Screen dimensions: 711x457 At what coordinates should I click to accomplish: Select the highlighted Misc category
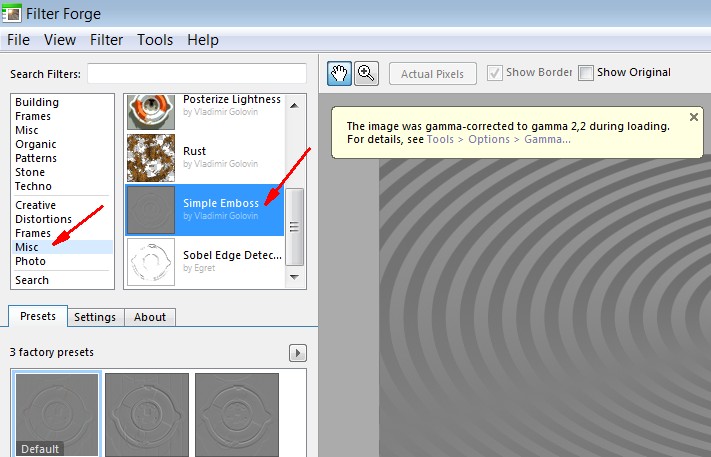(x=63, y=247)
